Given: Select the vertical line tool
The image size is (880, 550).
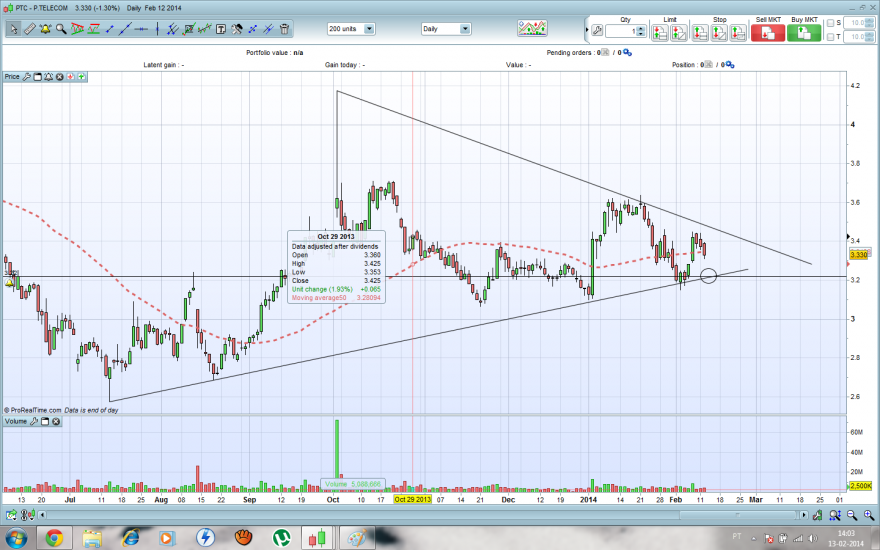Looking at the screenshot, I should pyautogui.click(x=157, y=29).
